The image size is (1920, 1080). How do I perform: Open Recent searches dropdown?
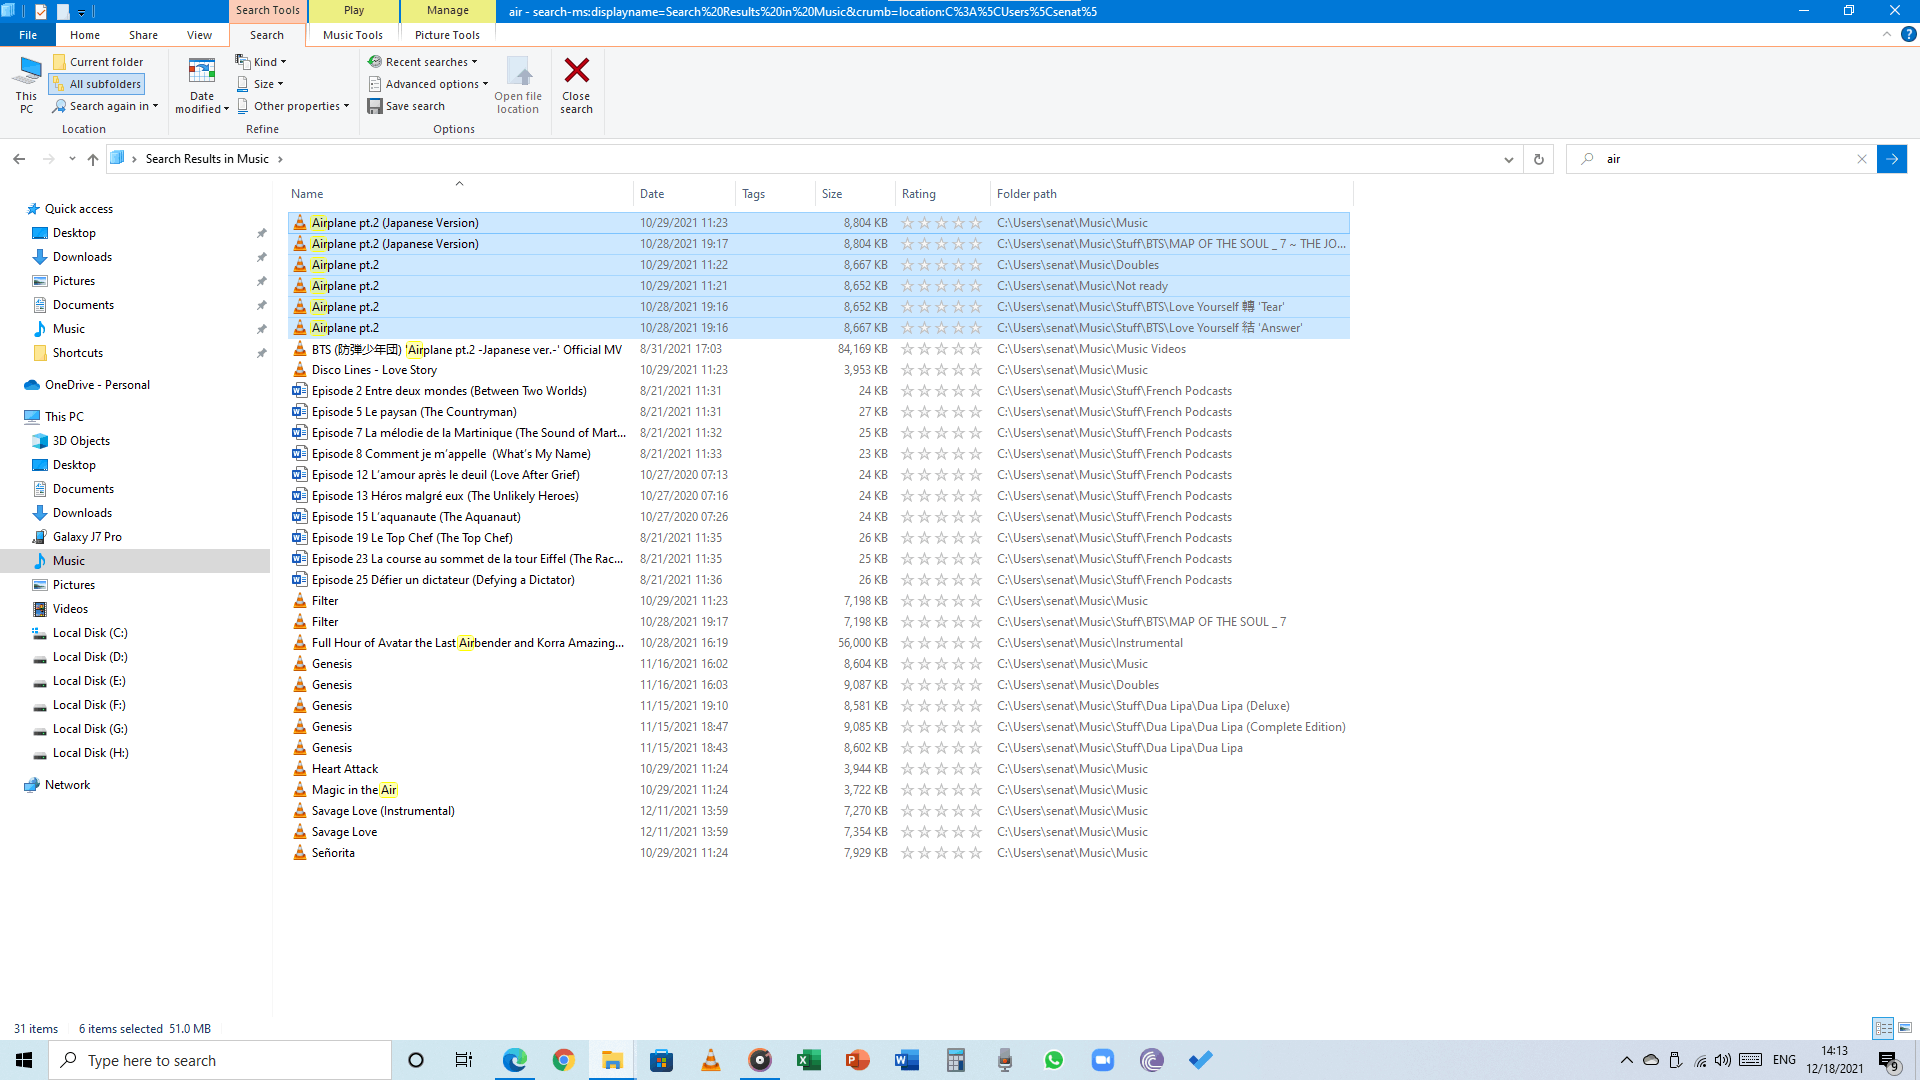[x=423, y=62]
